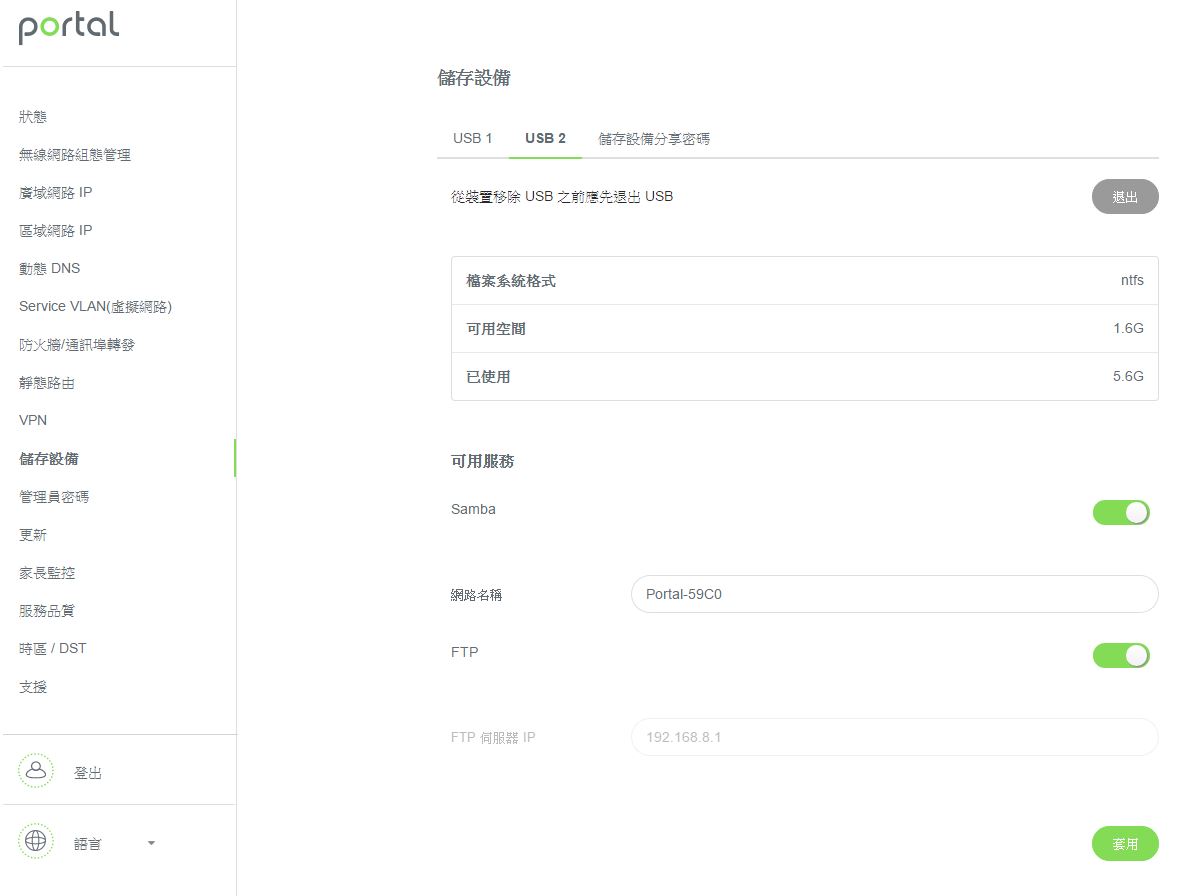Click the 1.6G available space value
Screen dimensions: 1178x896
click(x=1128, y=328)
